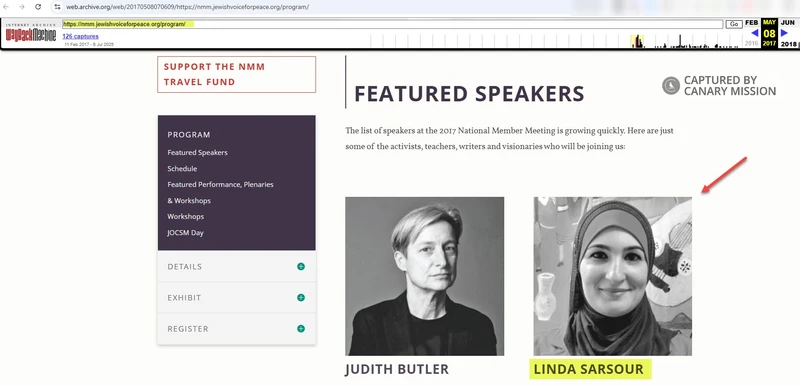Click the browser back arrow
The height and width of the screenshot is (386, 800).
[6, 7]
